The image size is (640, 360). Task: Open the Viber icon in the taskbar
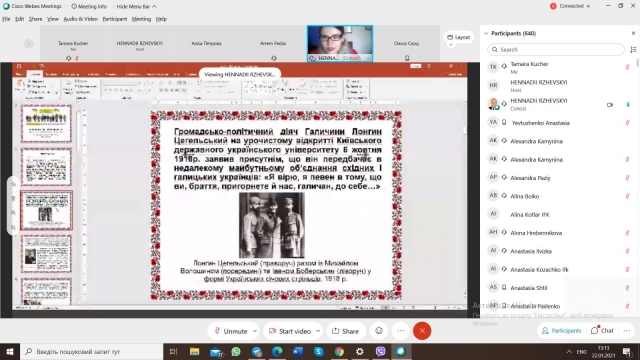click(380, 351)
